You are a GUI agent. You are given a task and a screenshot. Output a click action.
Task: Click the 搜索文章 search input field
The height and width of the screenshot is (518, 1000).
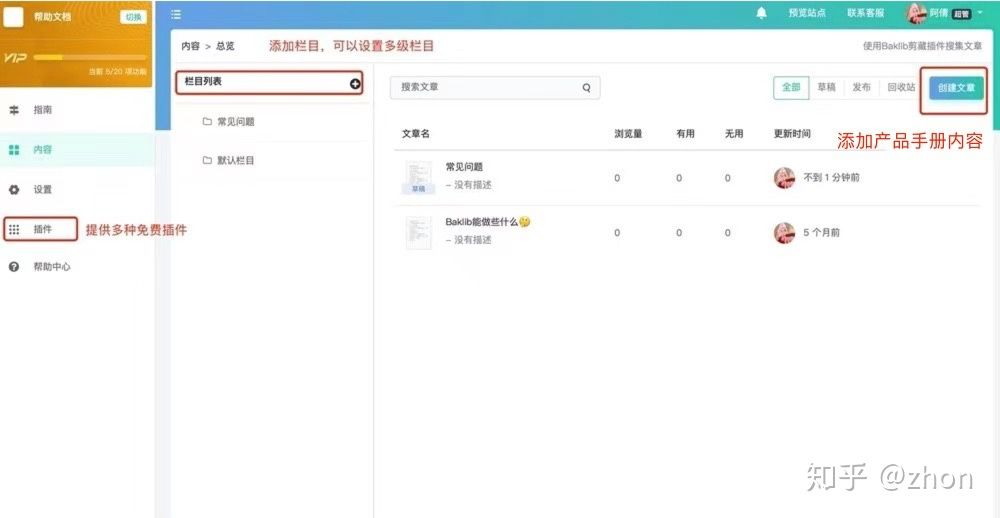coord(485,88)
